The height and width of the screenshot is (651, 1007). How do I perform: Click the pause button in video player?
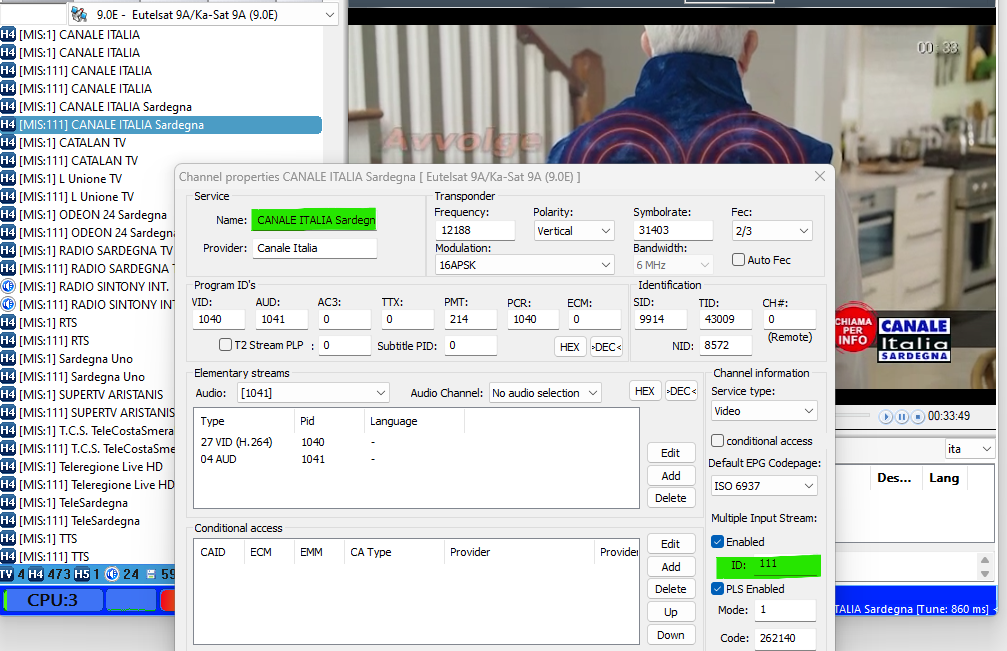[x=902, y=417]
